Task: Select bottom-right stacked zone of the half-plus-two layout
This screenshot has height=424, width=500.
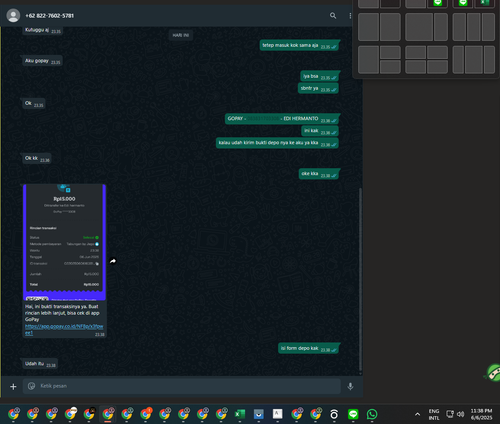Action: [390, 67]
